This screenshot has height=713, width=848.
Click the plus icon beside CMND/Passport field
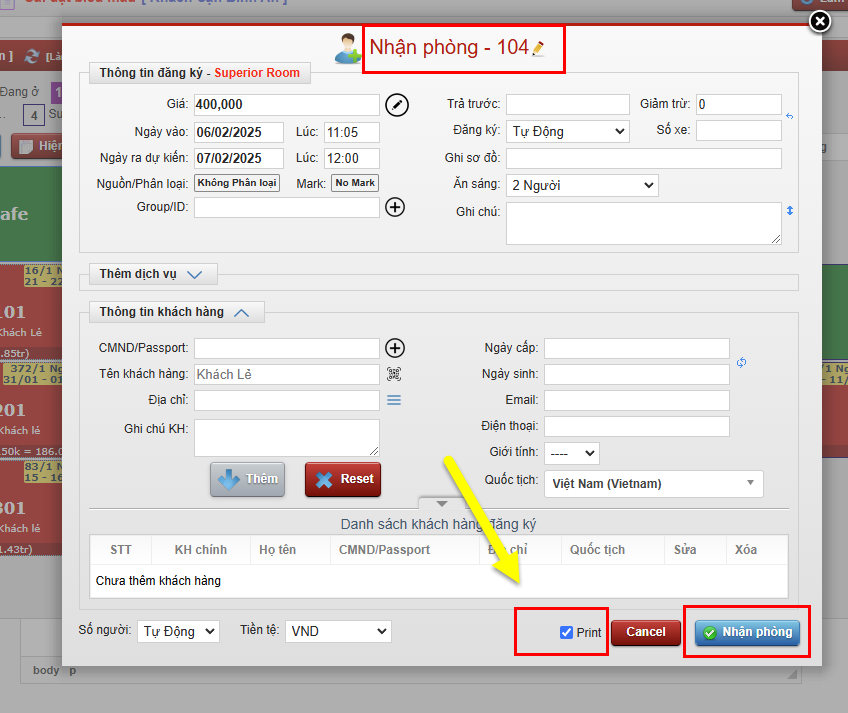click(395, 348)
